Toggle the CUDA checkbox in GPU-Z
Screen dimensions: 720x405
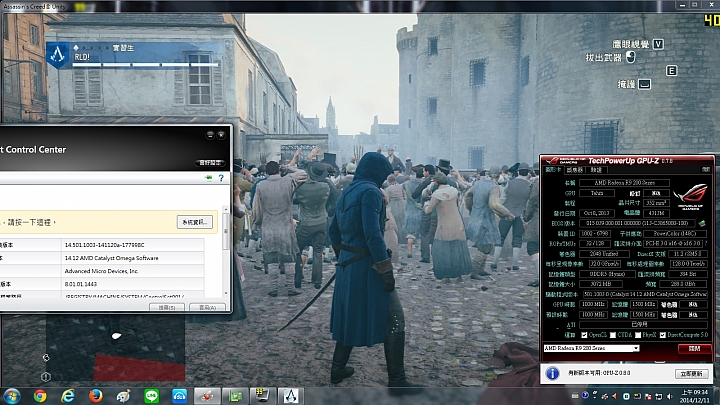point(613,335)
